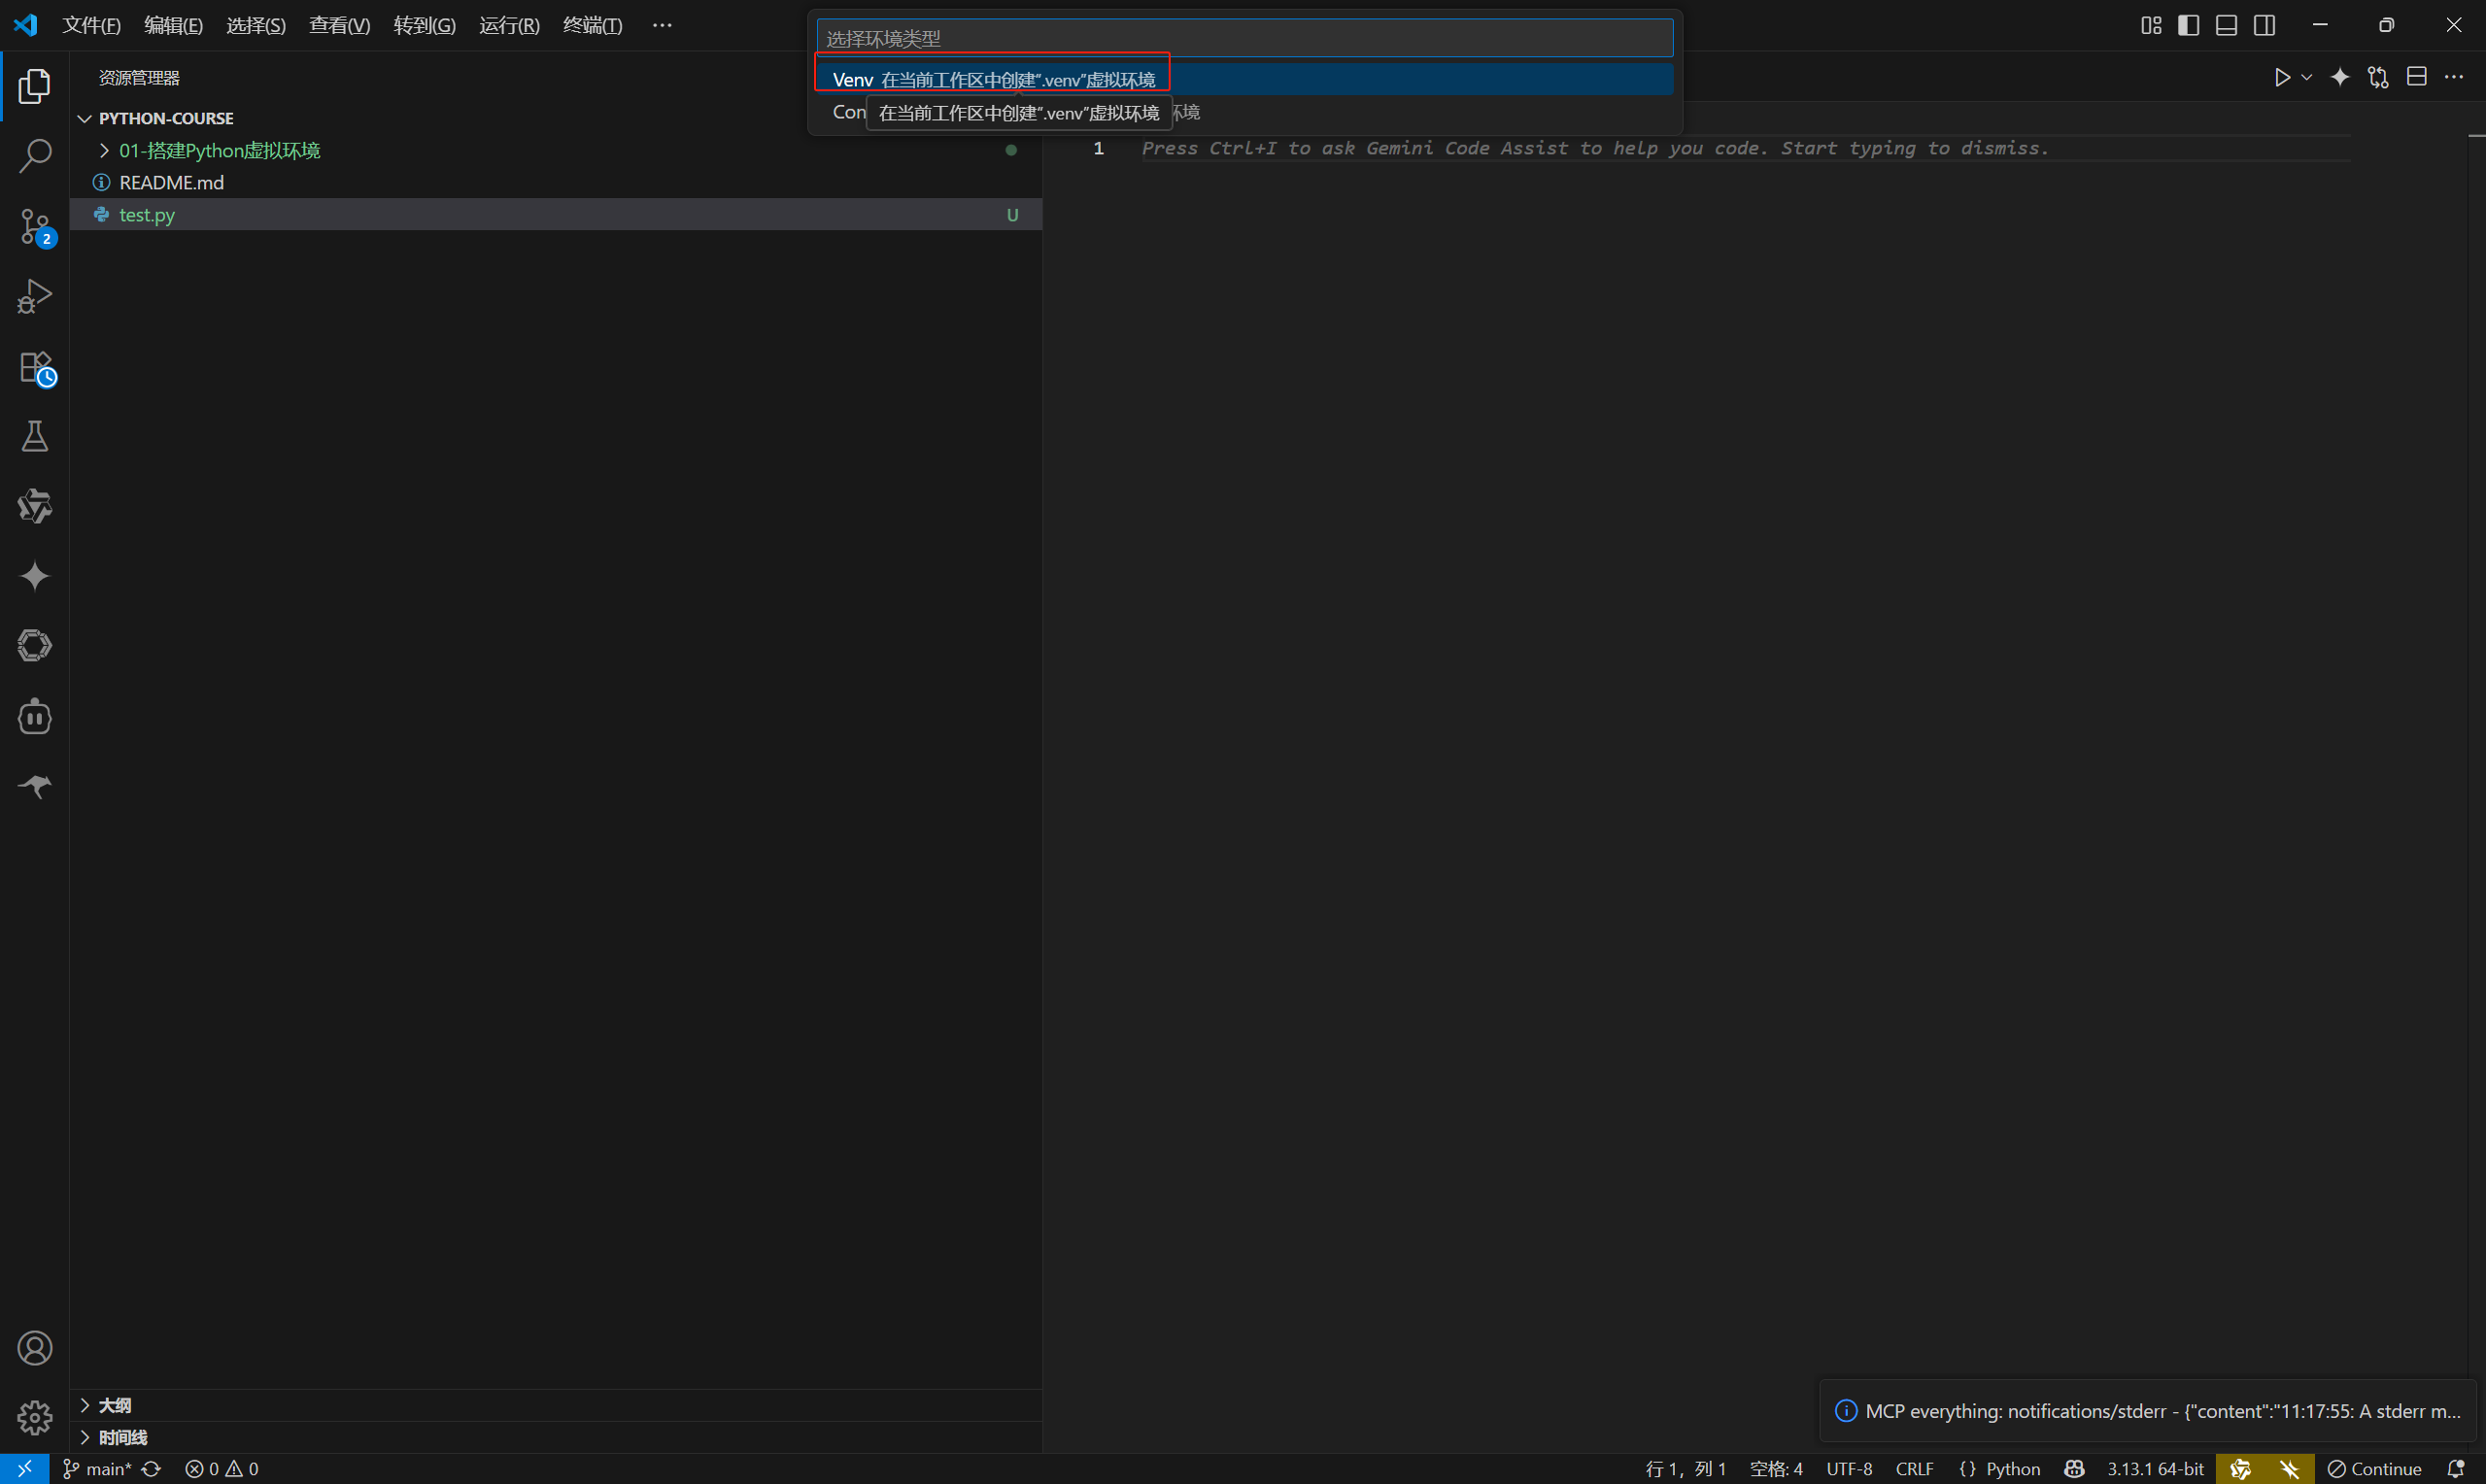Open the Extensions view

click(35, 367)
